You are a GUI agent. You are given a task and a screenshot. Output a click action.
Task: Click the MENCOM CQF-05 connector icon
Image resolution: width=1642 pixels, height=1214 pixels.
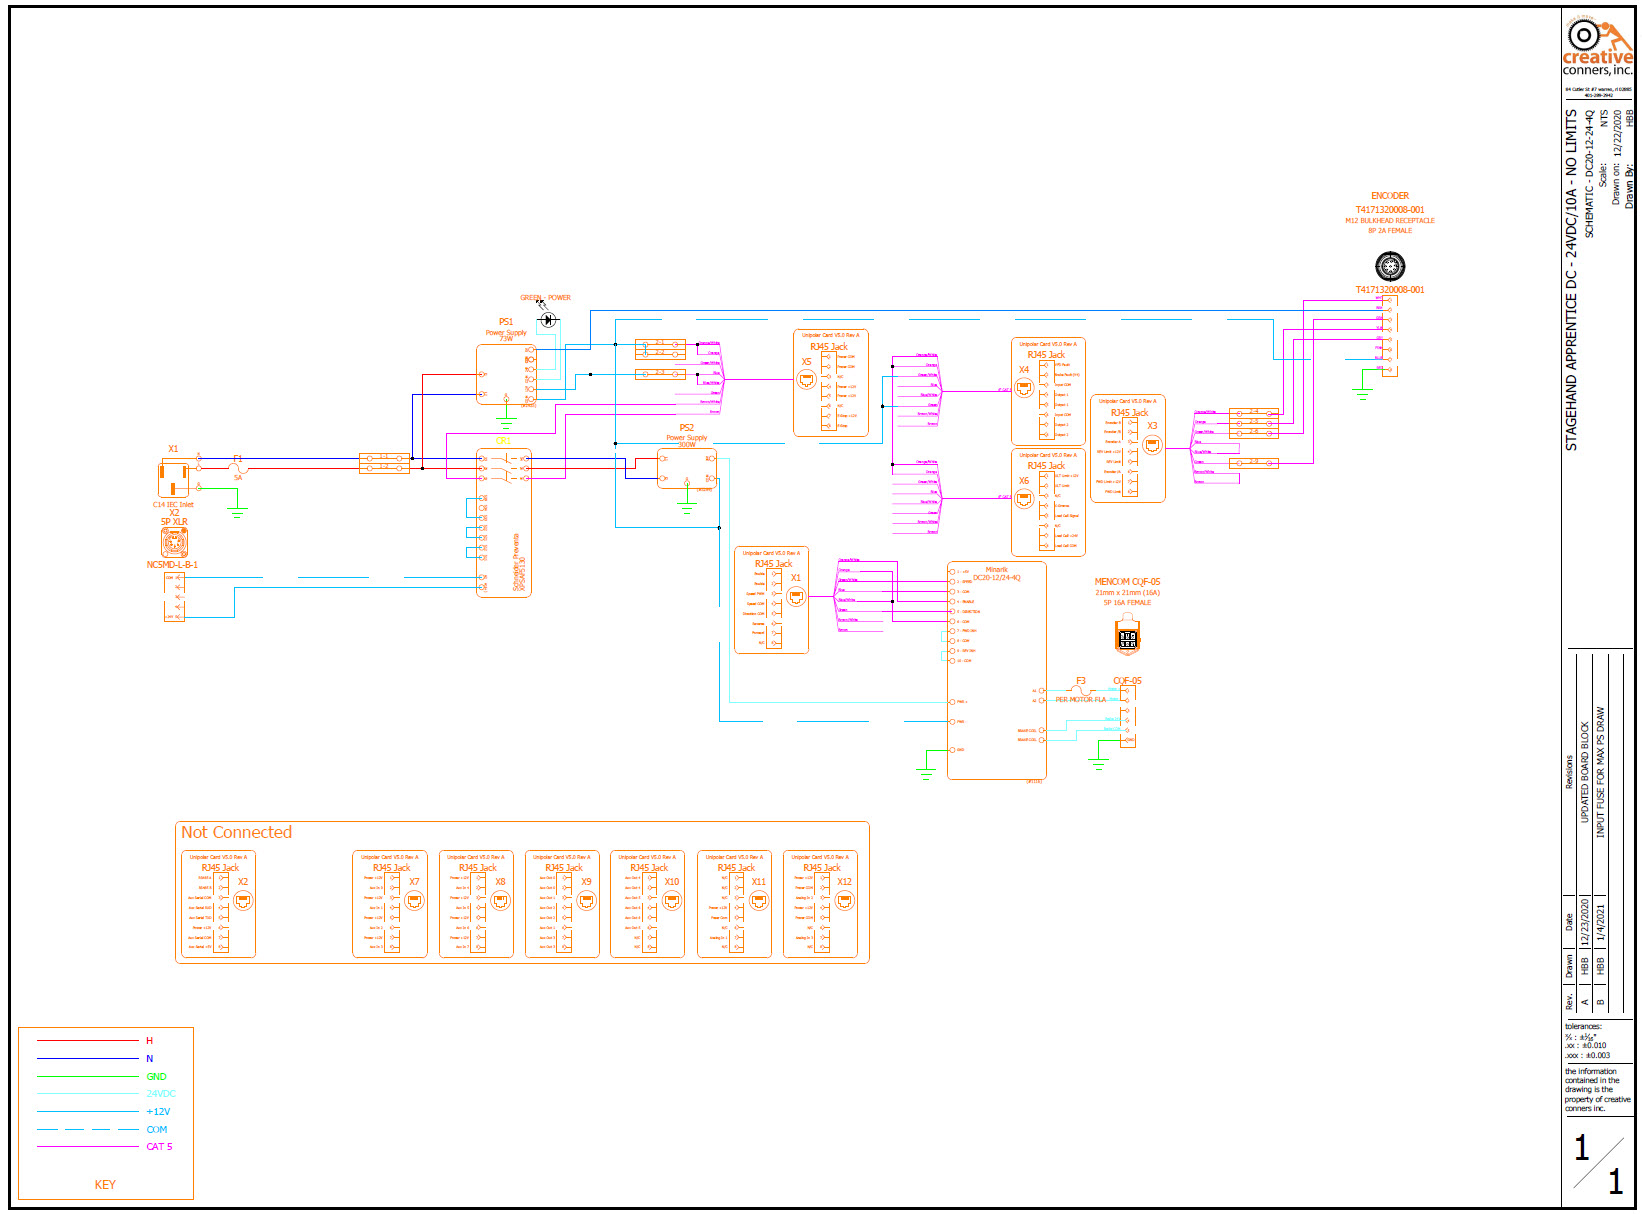(1127, 637)
